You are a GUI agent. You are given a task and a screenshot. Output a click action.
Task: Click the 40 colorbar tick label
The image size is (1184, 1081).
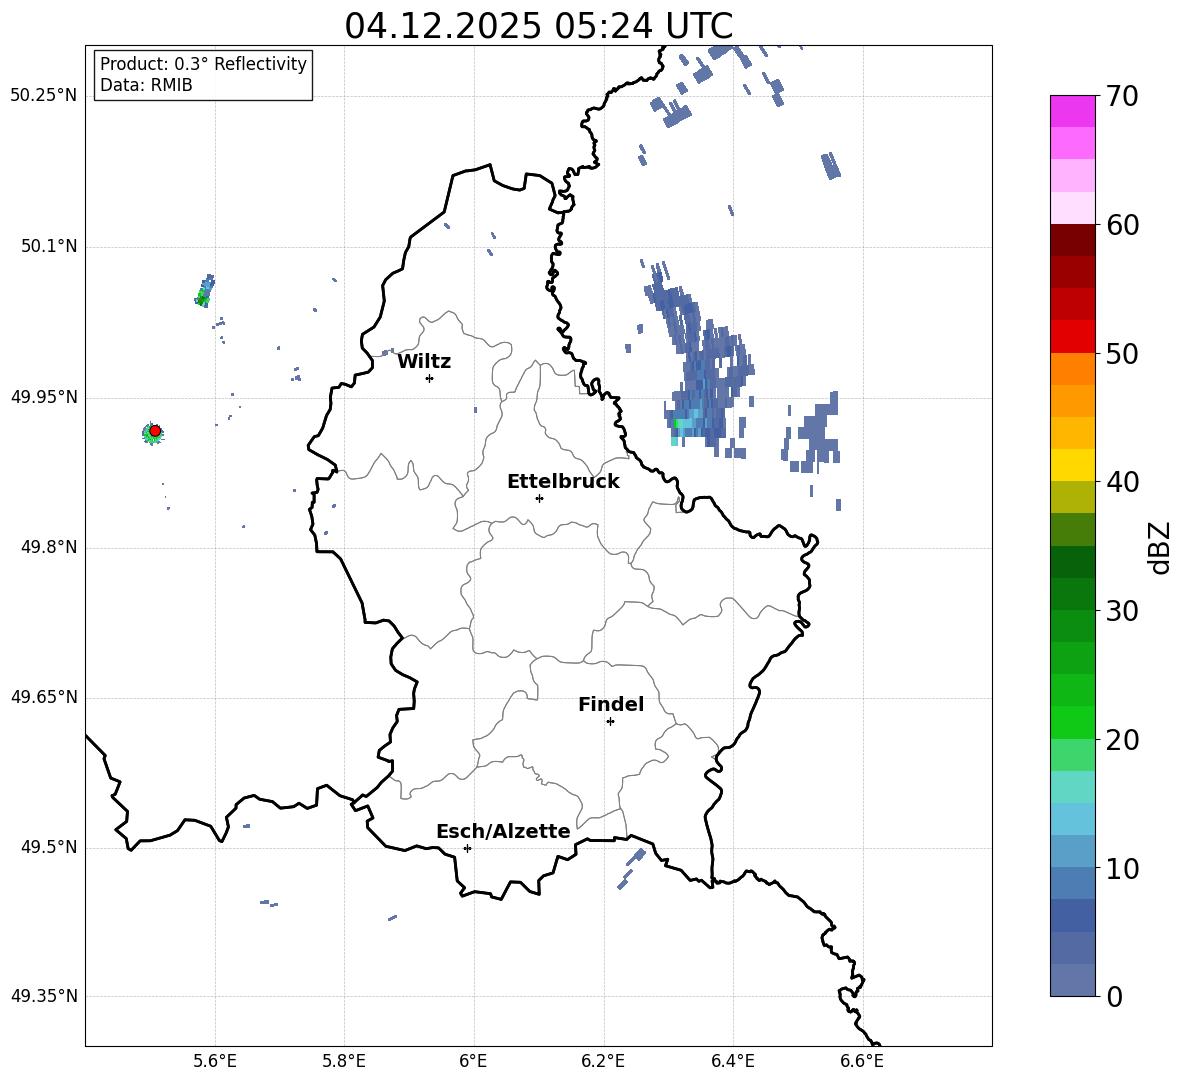[x=1122, y=482]
